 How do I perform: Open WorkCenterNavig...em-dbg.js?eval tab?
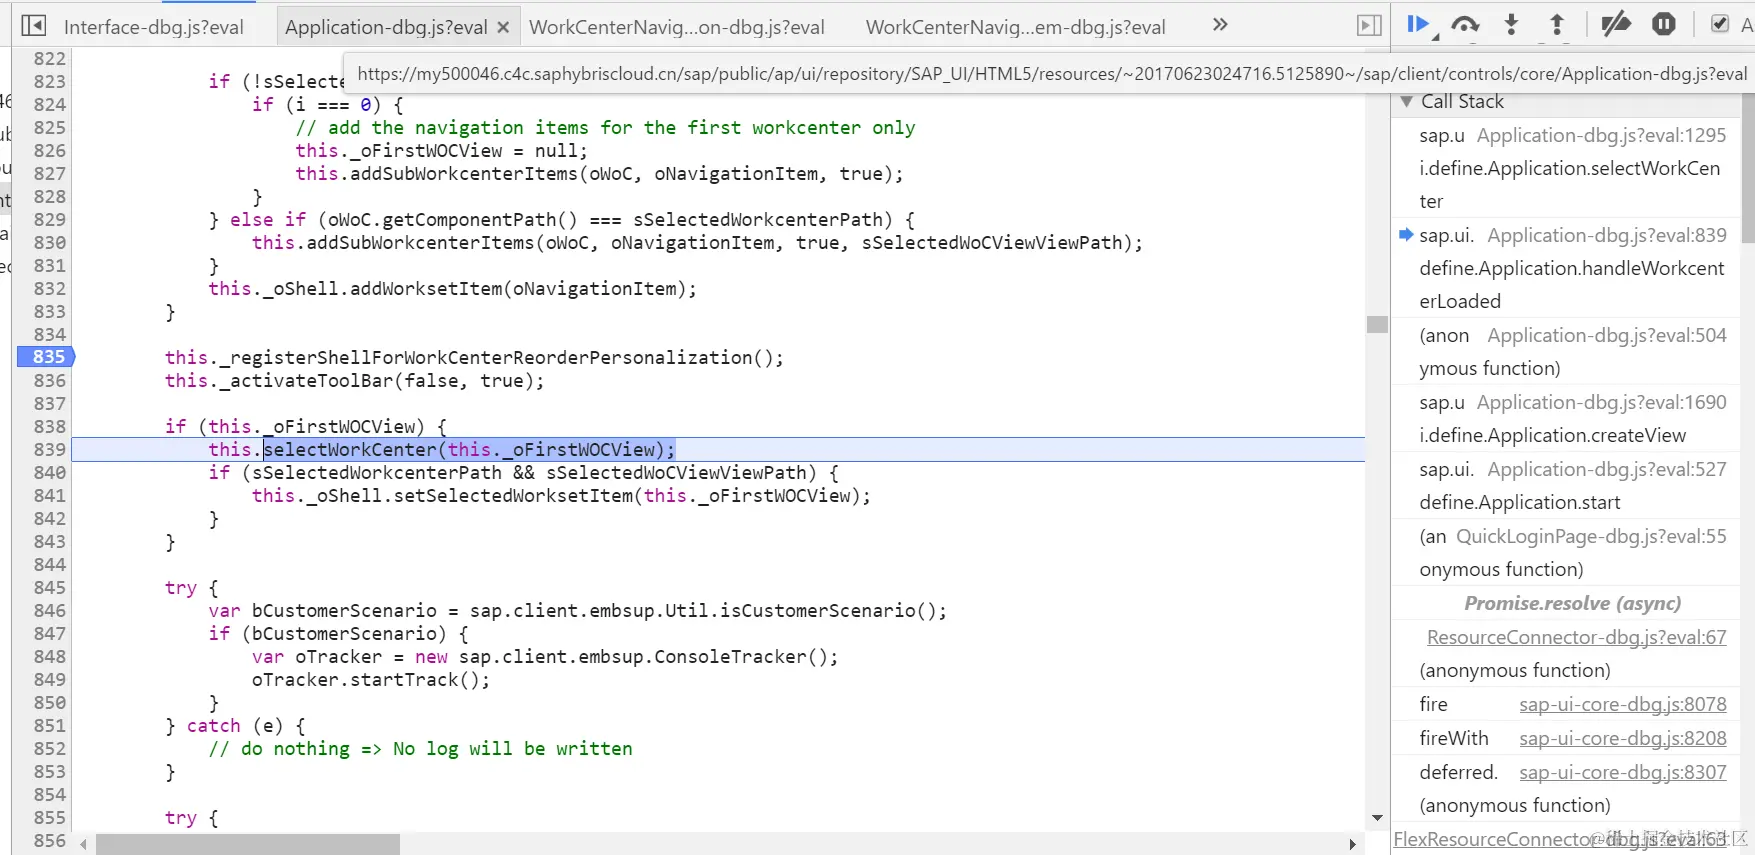coord(1015,27)
